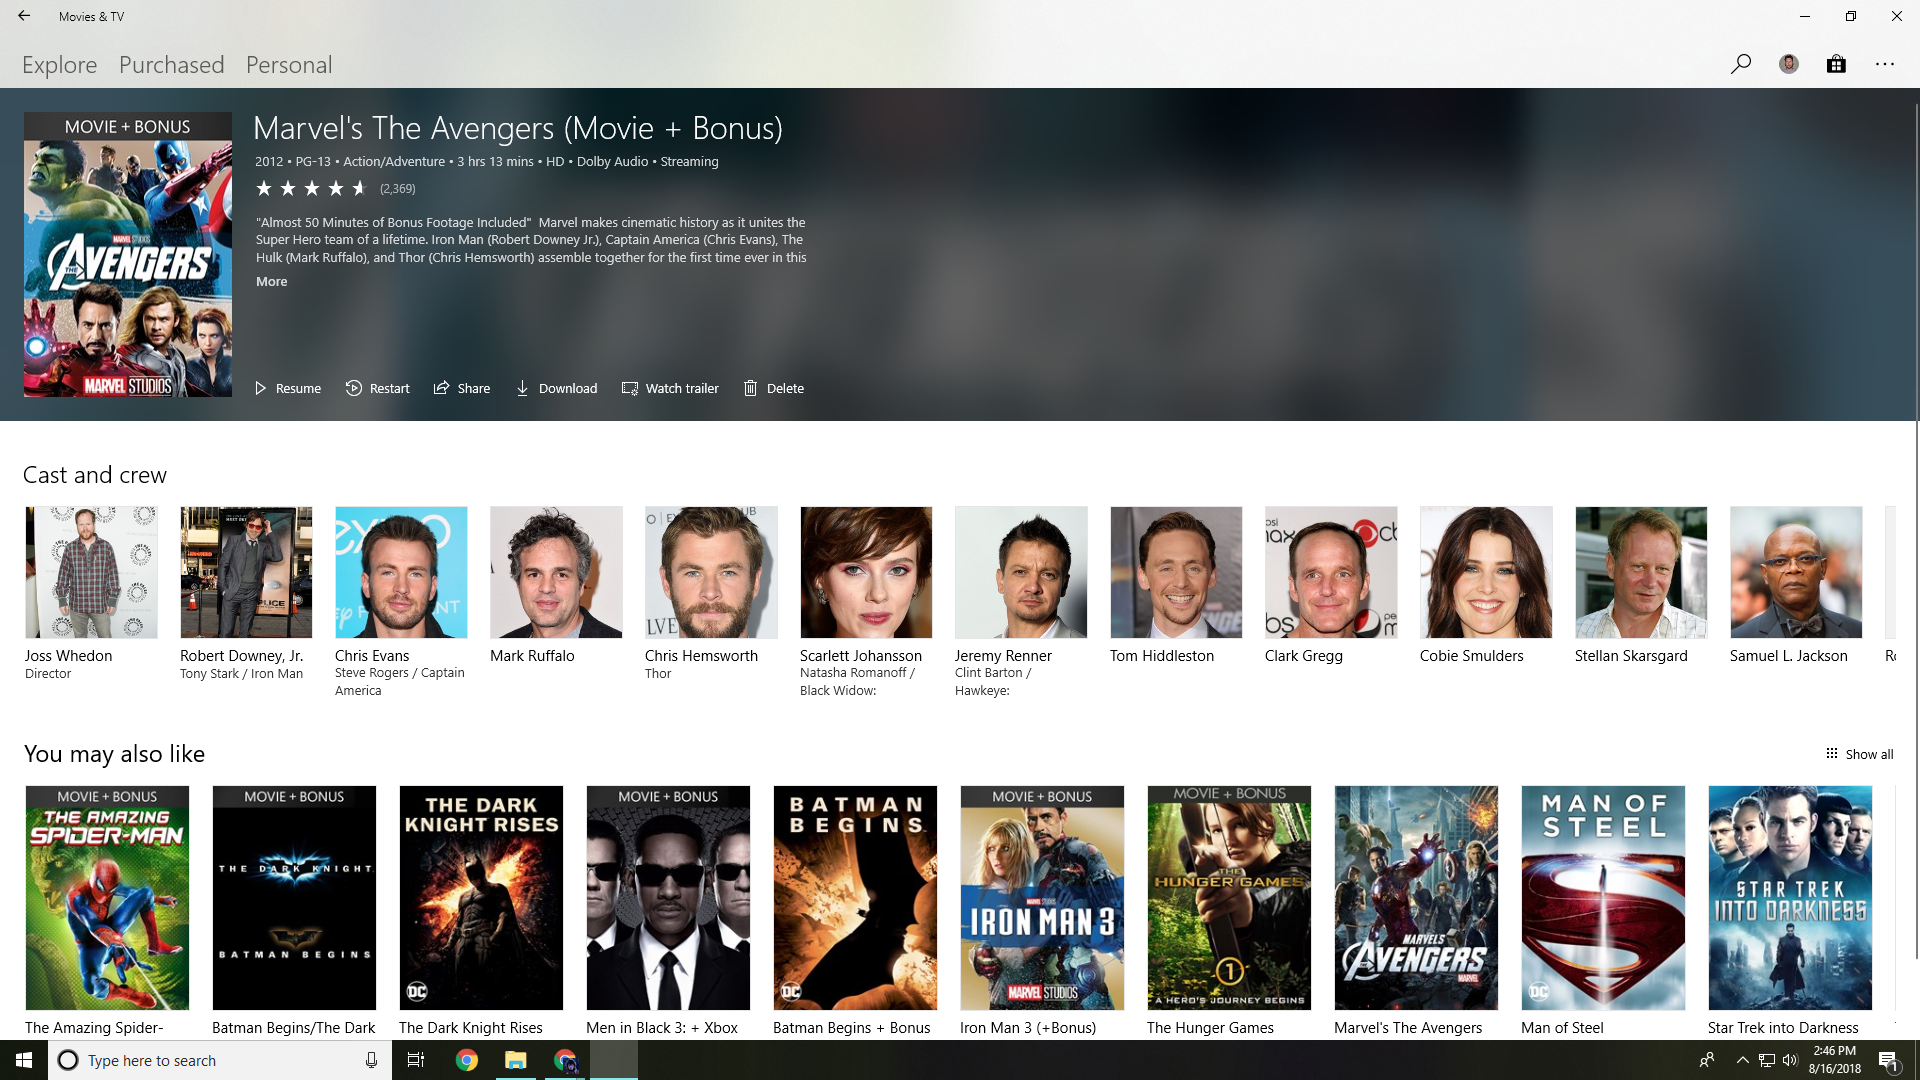The height and width of the screenshot is (1080, 1920).
Task: Delete the movie from library
Action: pos(774,388)
